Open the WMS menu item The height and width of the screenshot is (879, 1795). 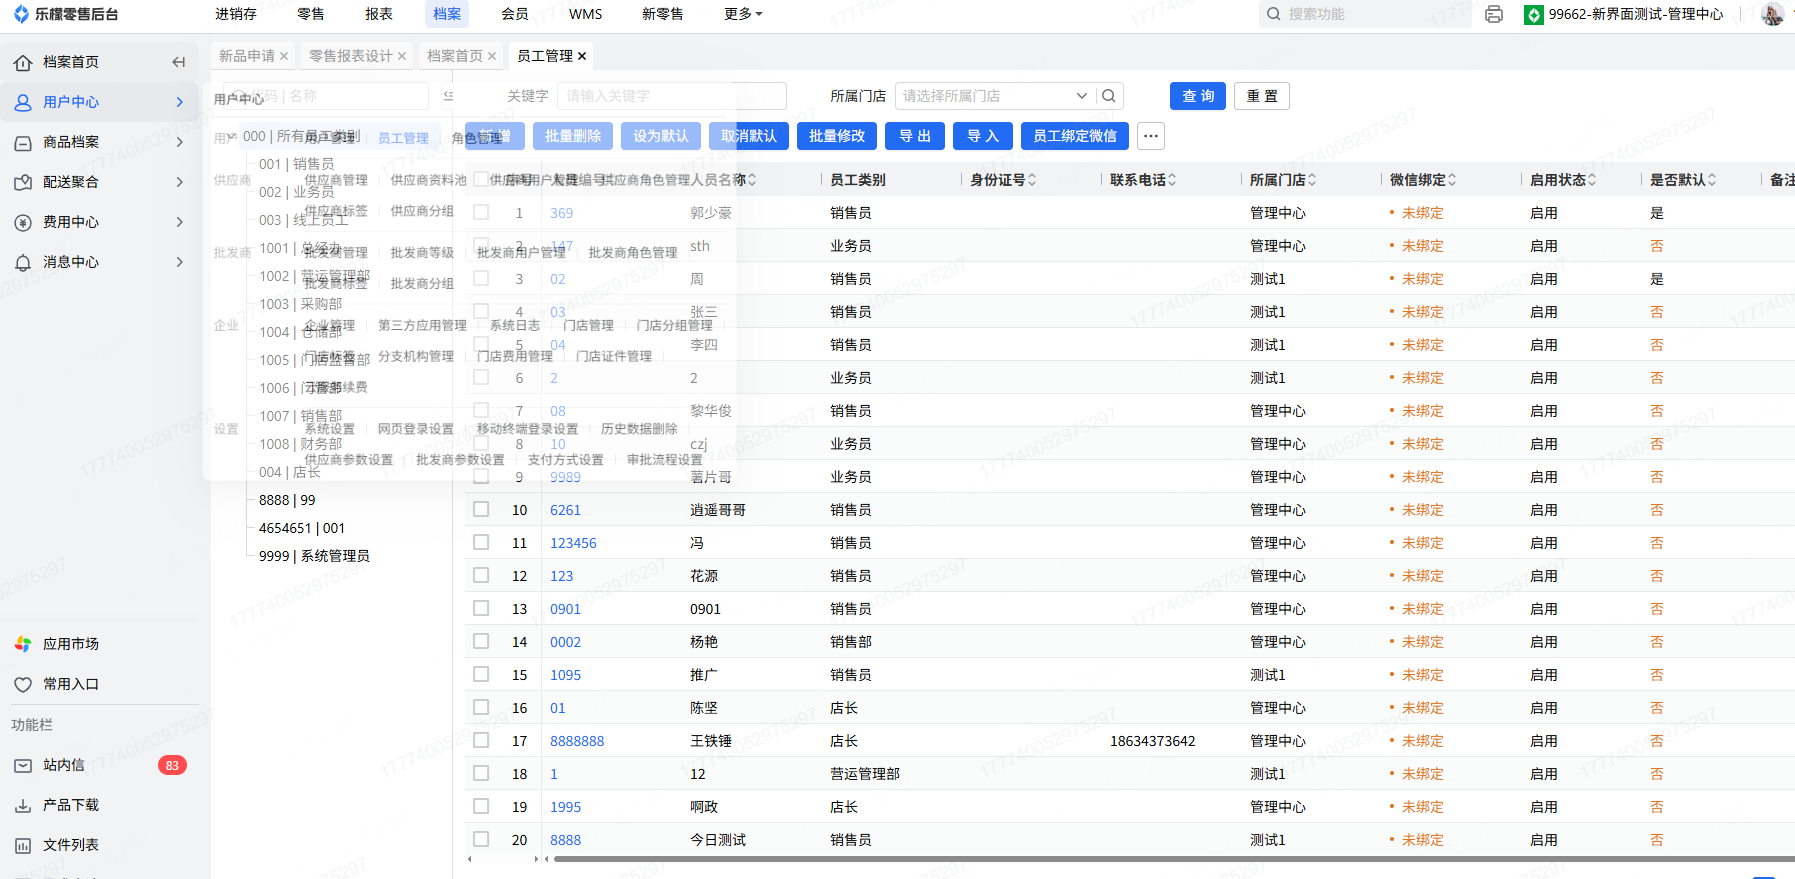586,14
